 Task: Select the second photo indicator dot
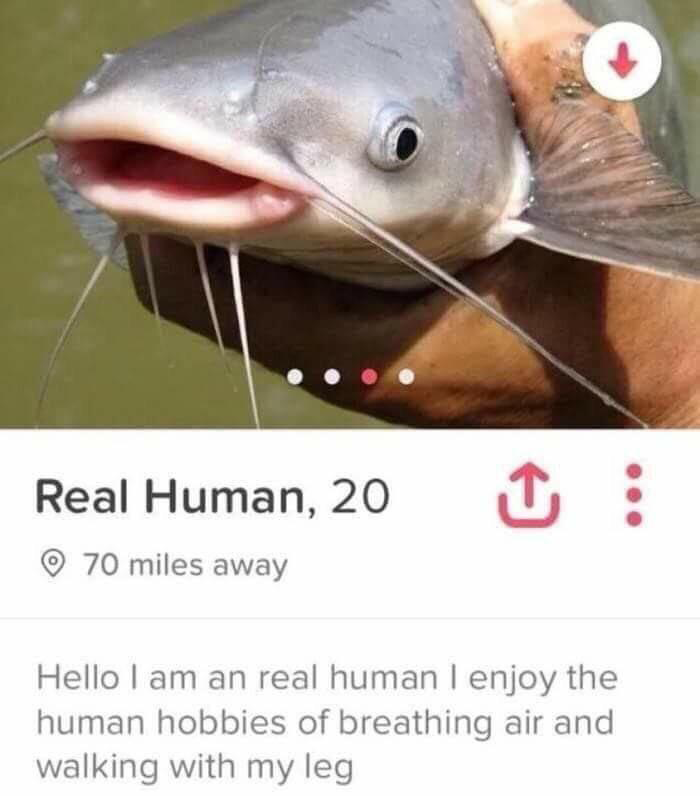point(332,377)
